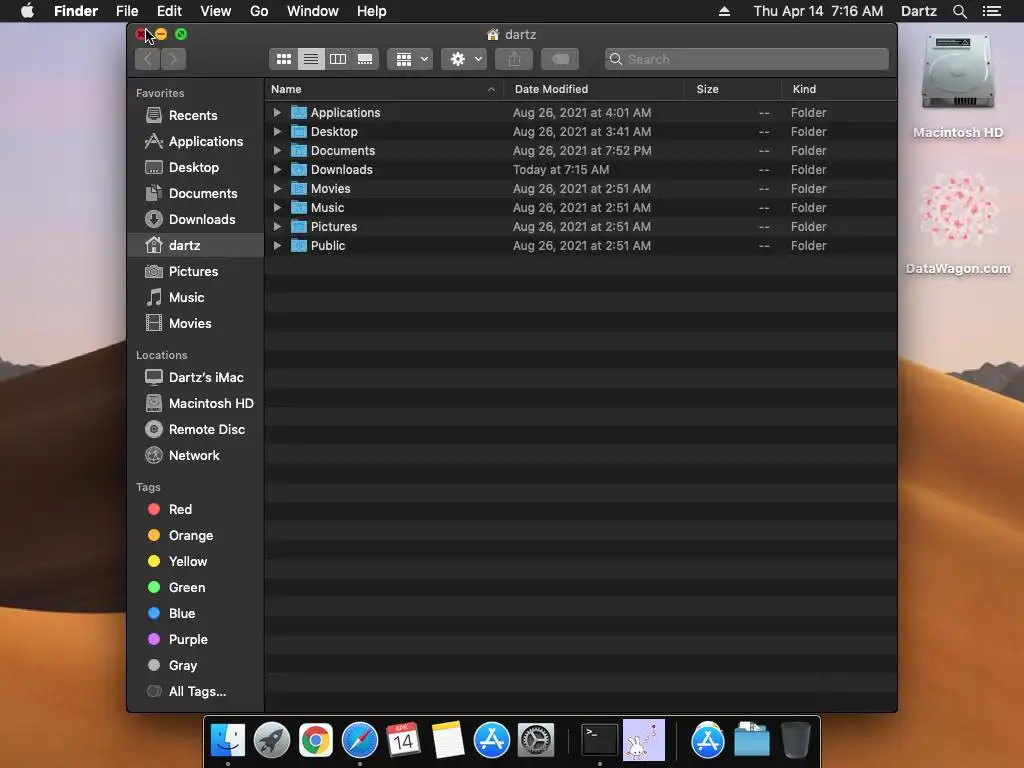Image resolution: width=1024 pixels, height=768 pixels.
Task: Open the Help menu
Action: coord(372,11)
